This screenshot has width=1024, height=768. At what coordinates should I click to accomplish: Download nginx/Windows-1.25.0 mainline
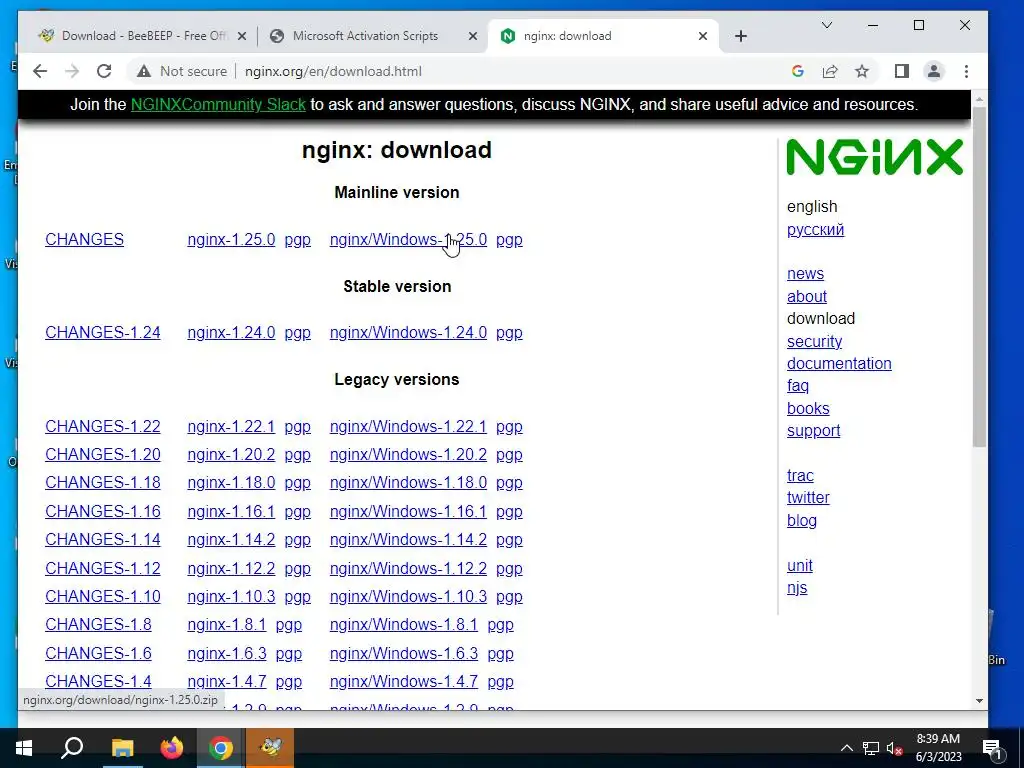point(408,240)
